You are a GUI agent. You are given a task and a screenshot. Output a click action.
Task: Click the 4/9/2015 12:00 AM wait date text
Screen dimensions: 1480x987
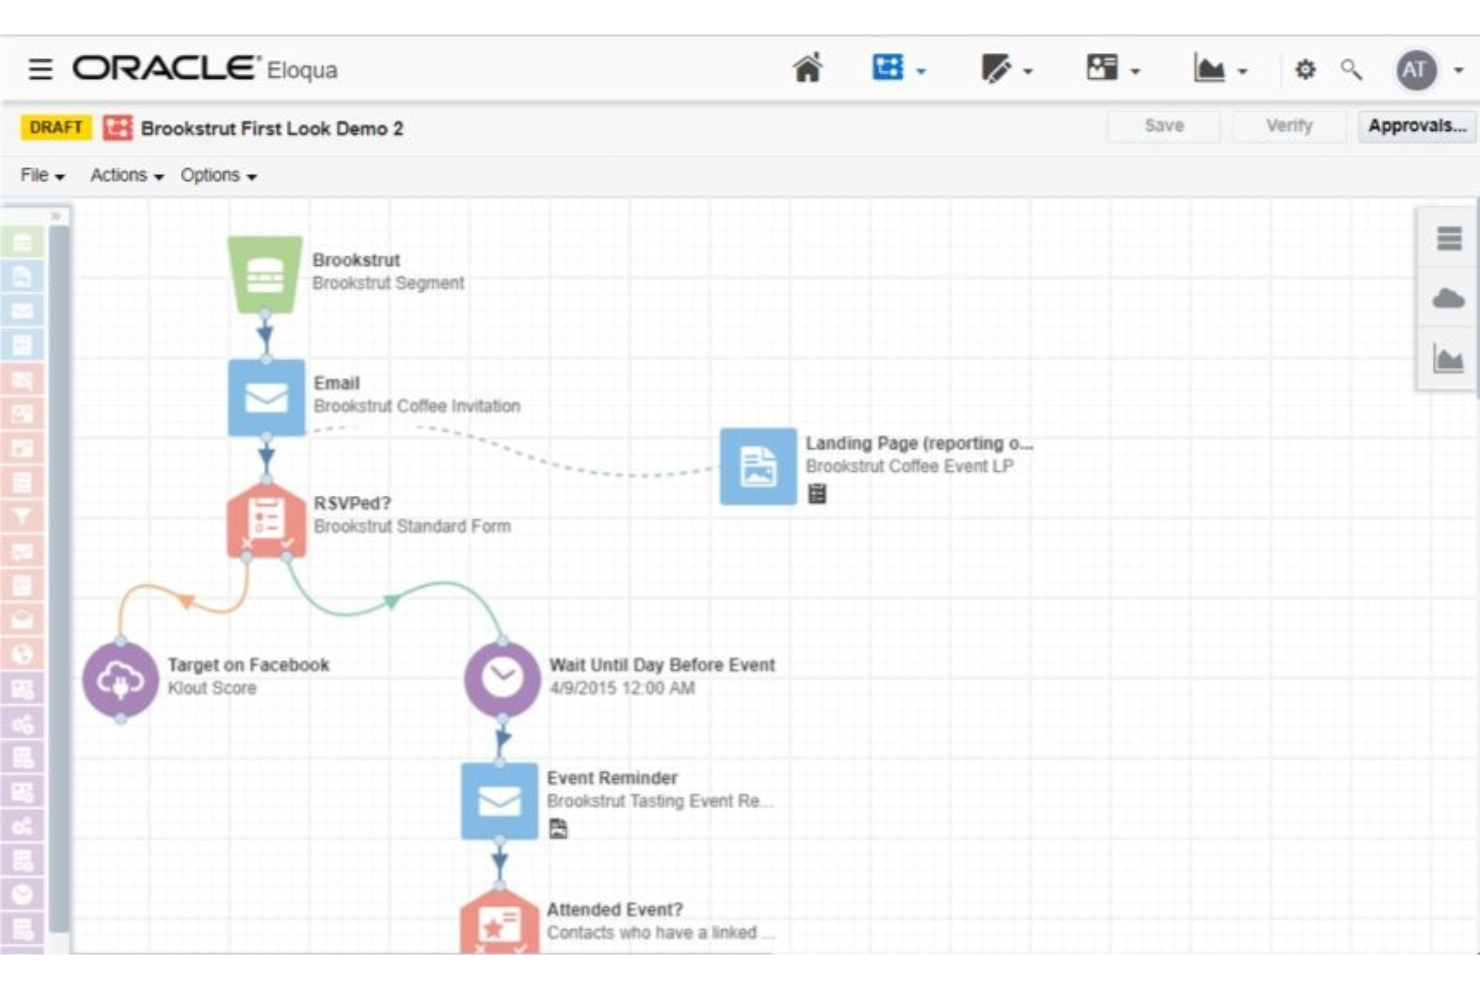click(x=622, y=688)
